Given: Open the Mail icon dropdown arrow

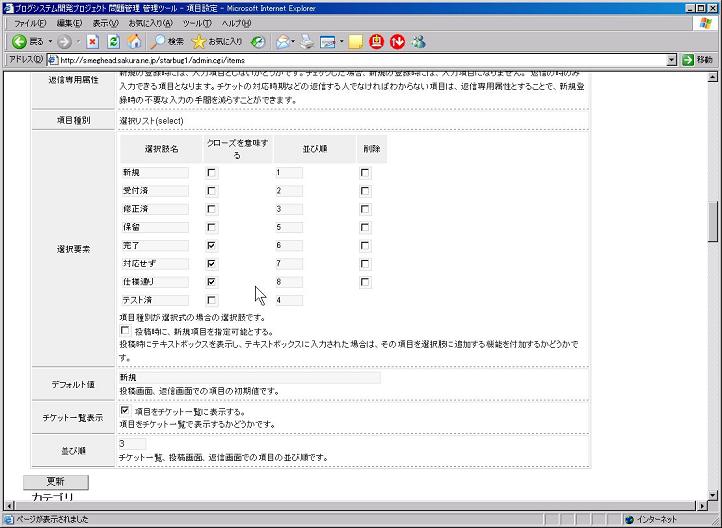Looking at the screenshot, I should (x=294, y=42).
